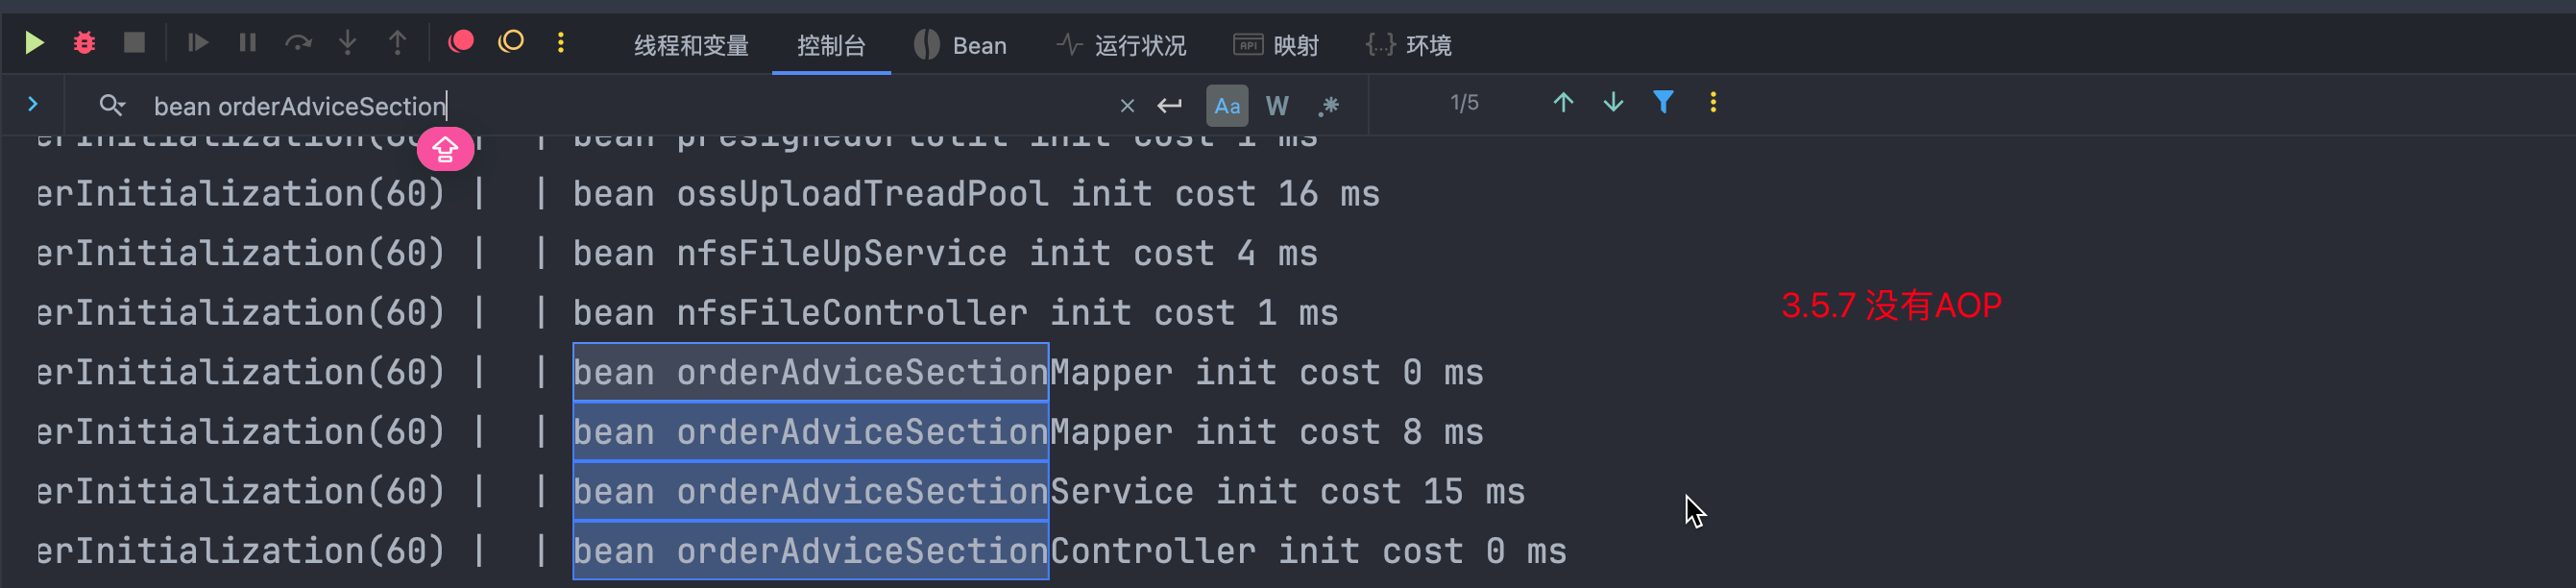Click the filter search results icon
This screenshot has width=2576, height=588.
[x=1663, y=102]
